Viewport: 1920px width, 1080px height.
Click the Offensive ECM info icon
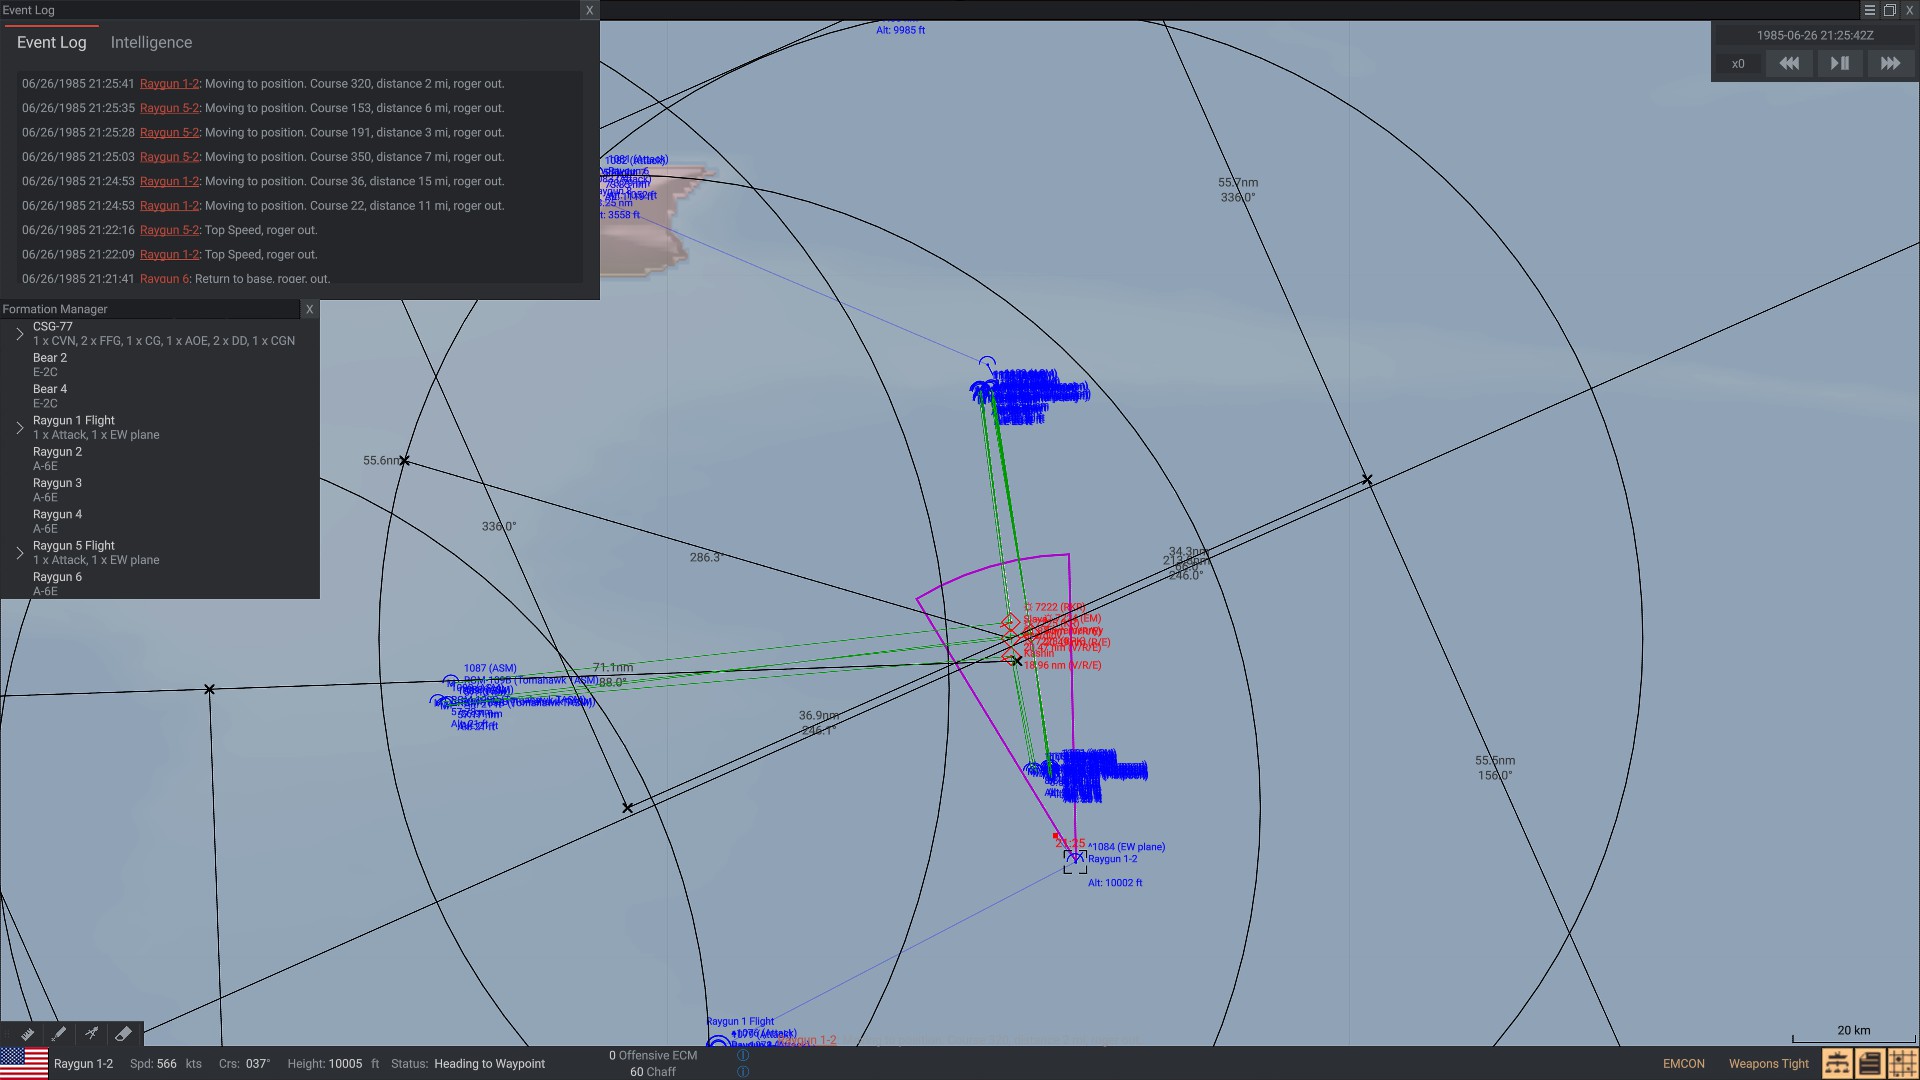[743, 1055]
